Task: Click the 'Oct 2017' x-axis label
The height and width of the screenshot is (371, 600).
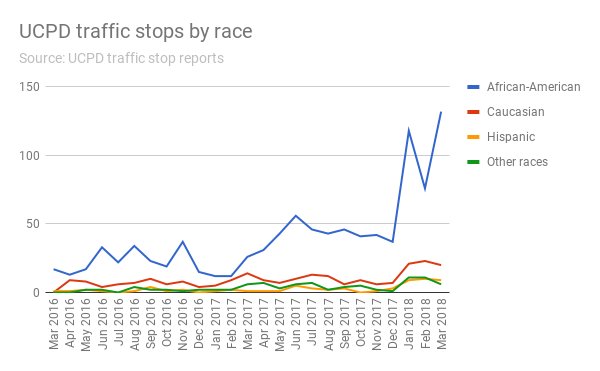Action: pyautogui.click(x=360, y=323)
